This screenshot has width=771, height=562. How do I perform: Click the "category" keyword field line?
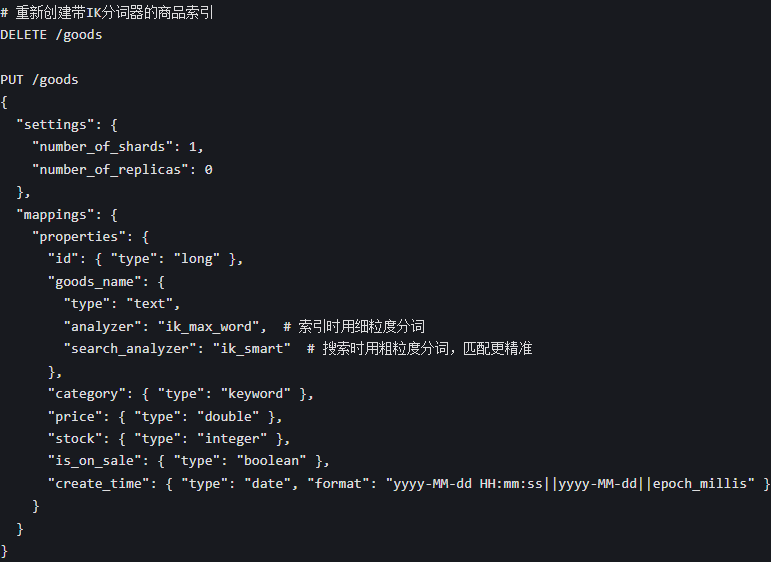coord(180,394)
